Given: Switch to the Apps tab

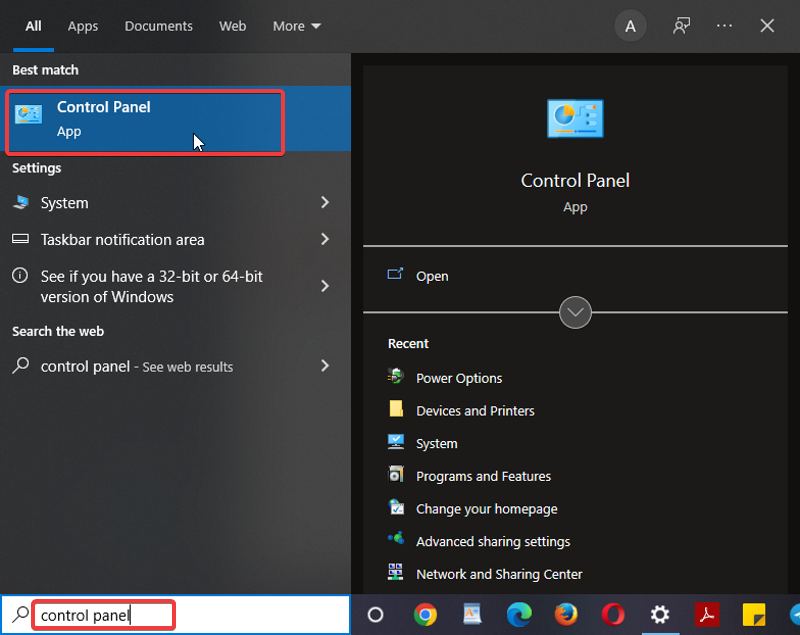Looking at the screenshot, I should (83, 26).
